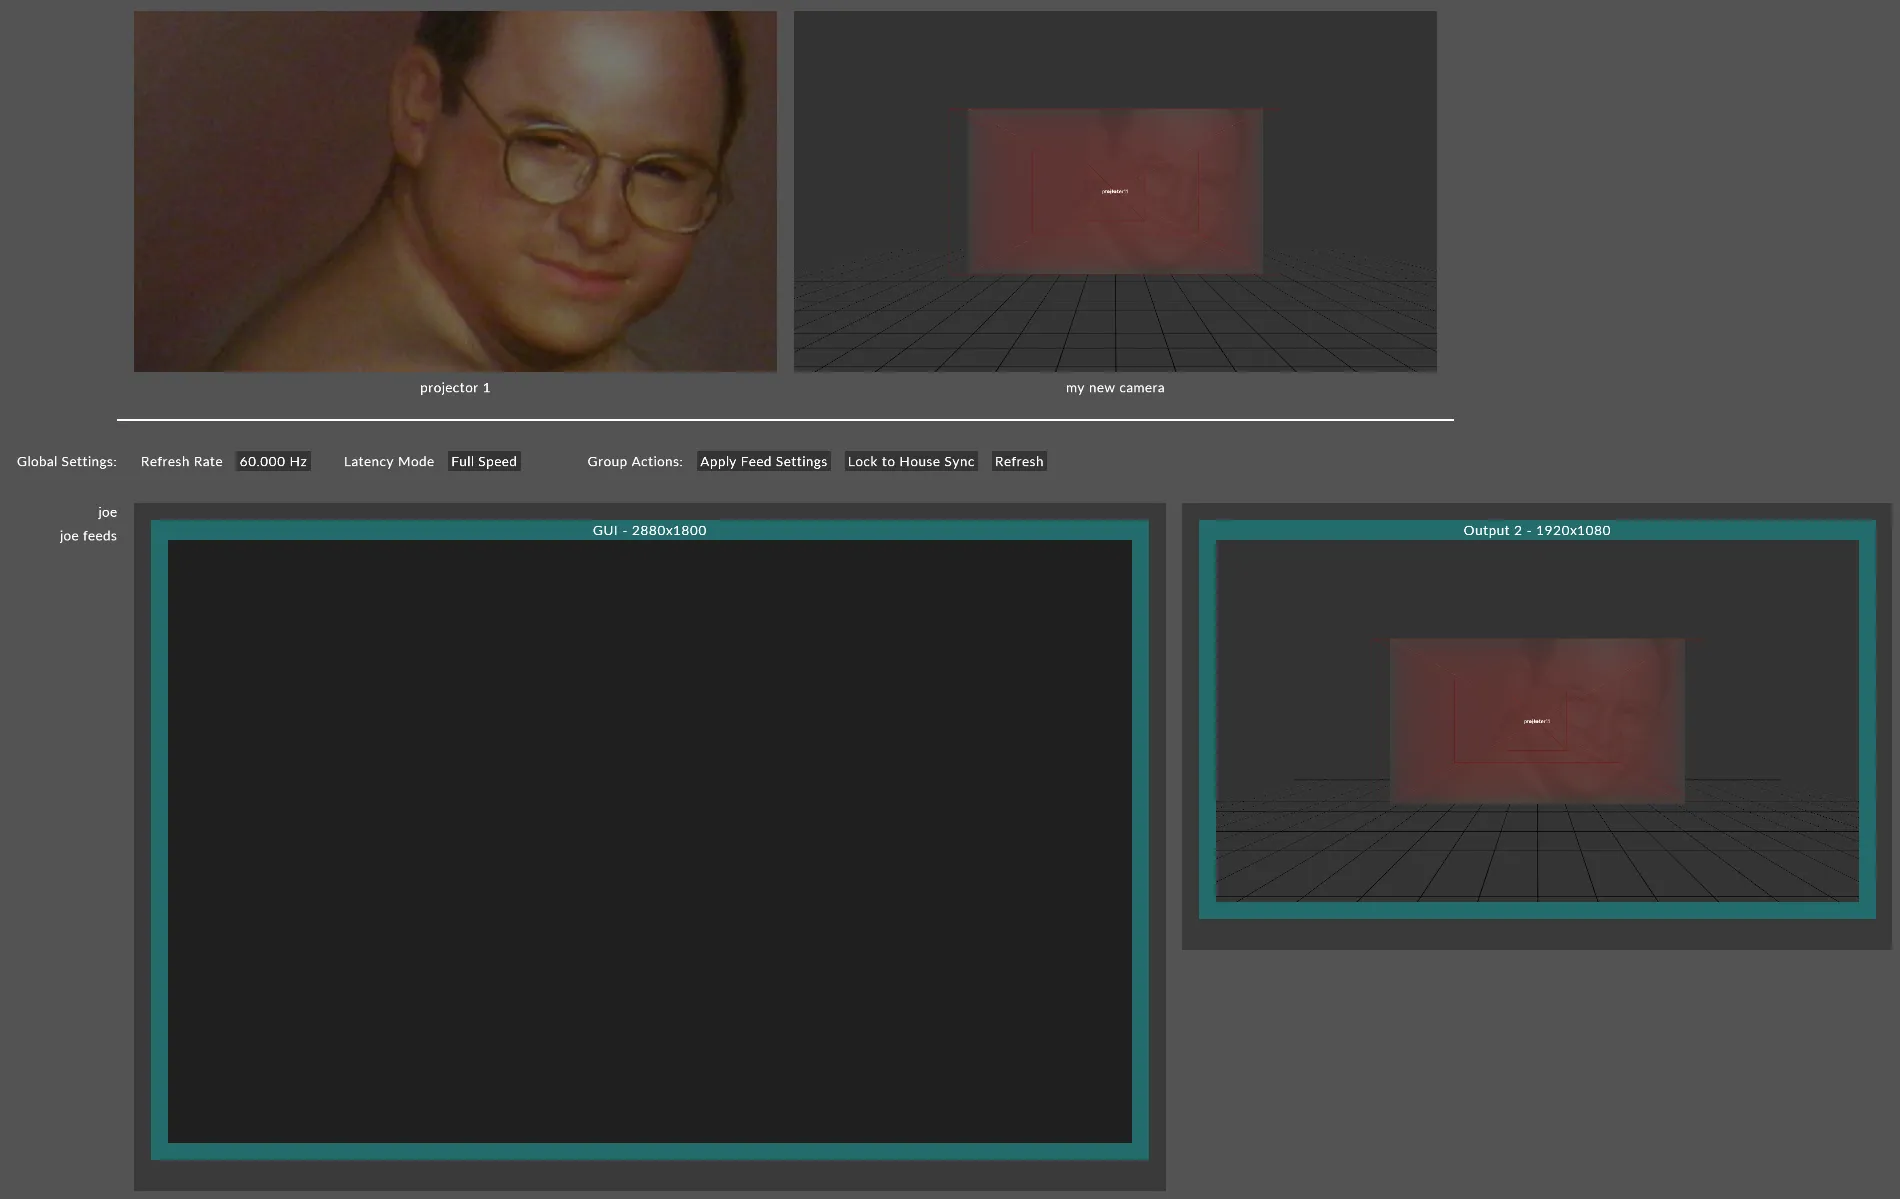
Task: Select the joe machine entry
Action: click(x=107, y=511)
